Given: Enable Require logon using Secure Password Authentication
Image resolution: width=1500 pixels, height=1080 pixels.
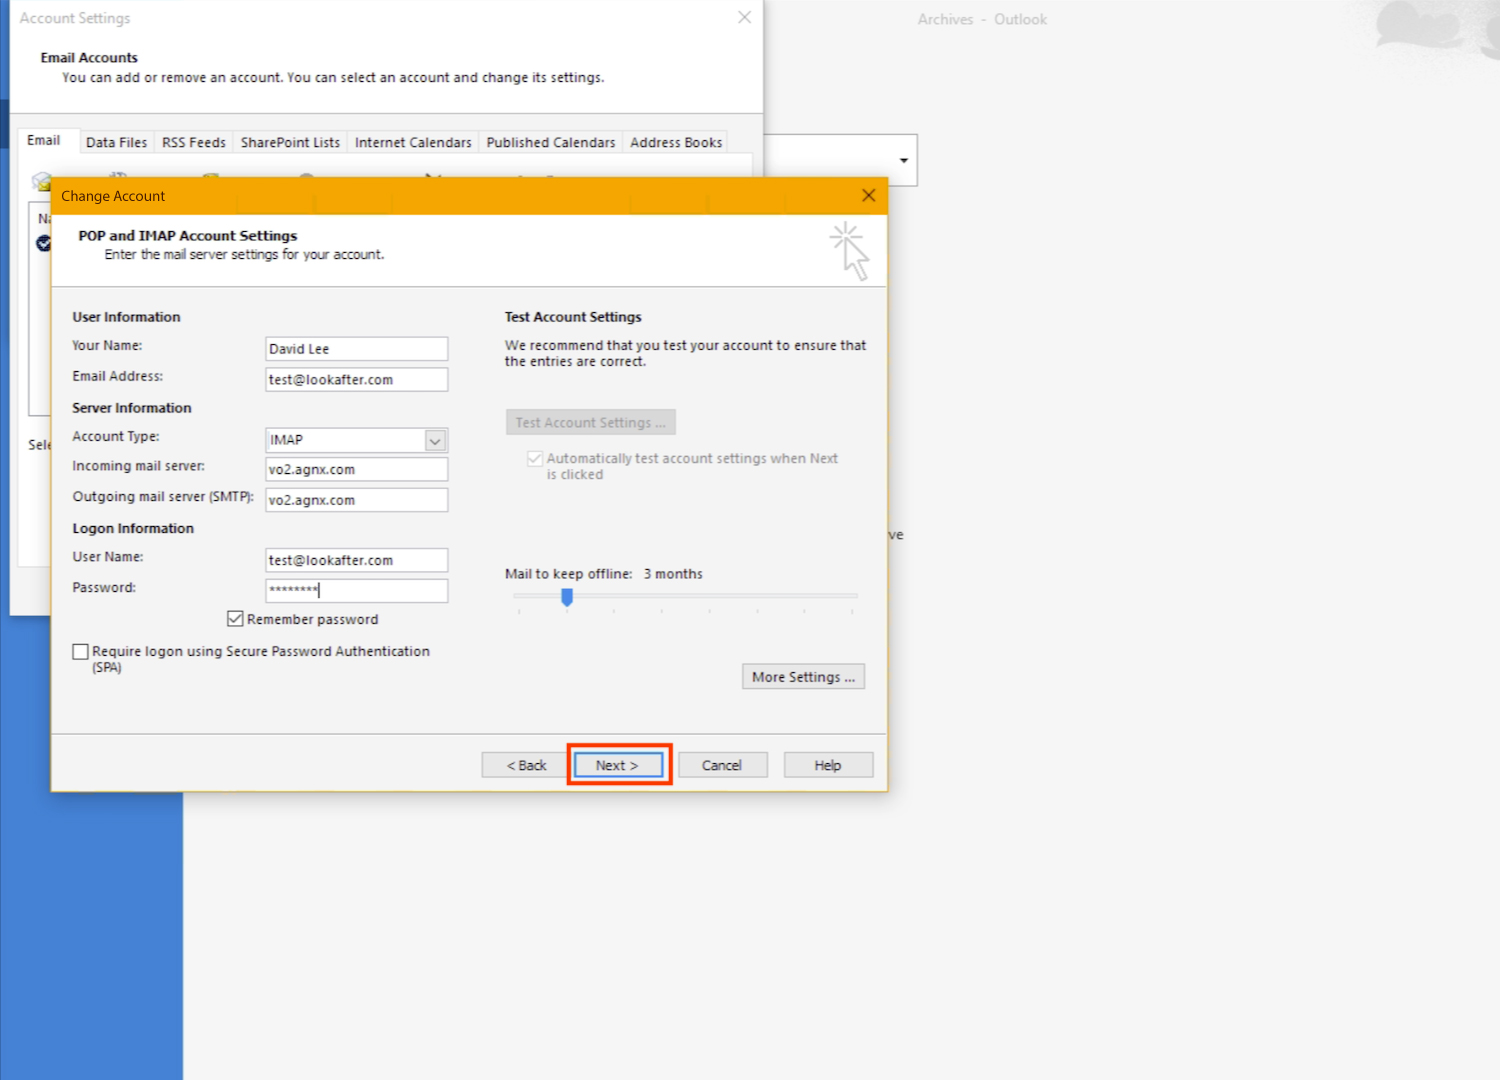Looking at the screenshot, I should [81, 652].
